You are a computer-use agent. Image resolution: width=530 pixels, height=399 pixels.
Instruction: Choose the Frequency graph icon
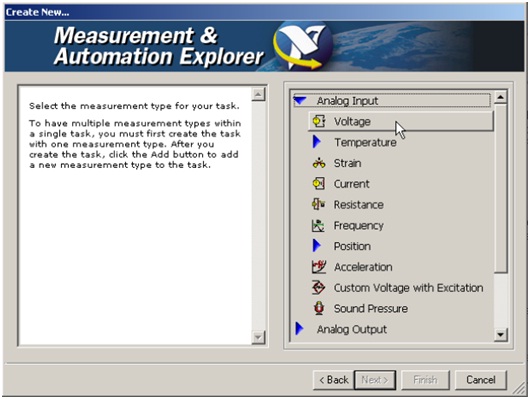[x=318, y=225]
